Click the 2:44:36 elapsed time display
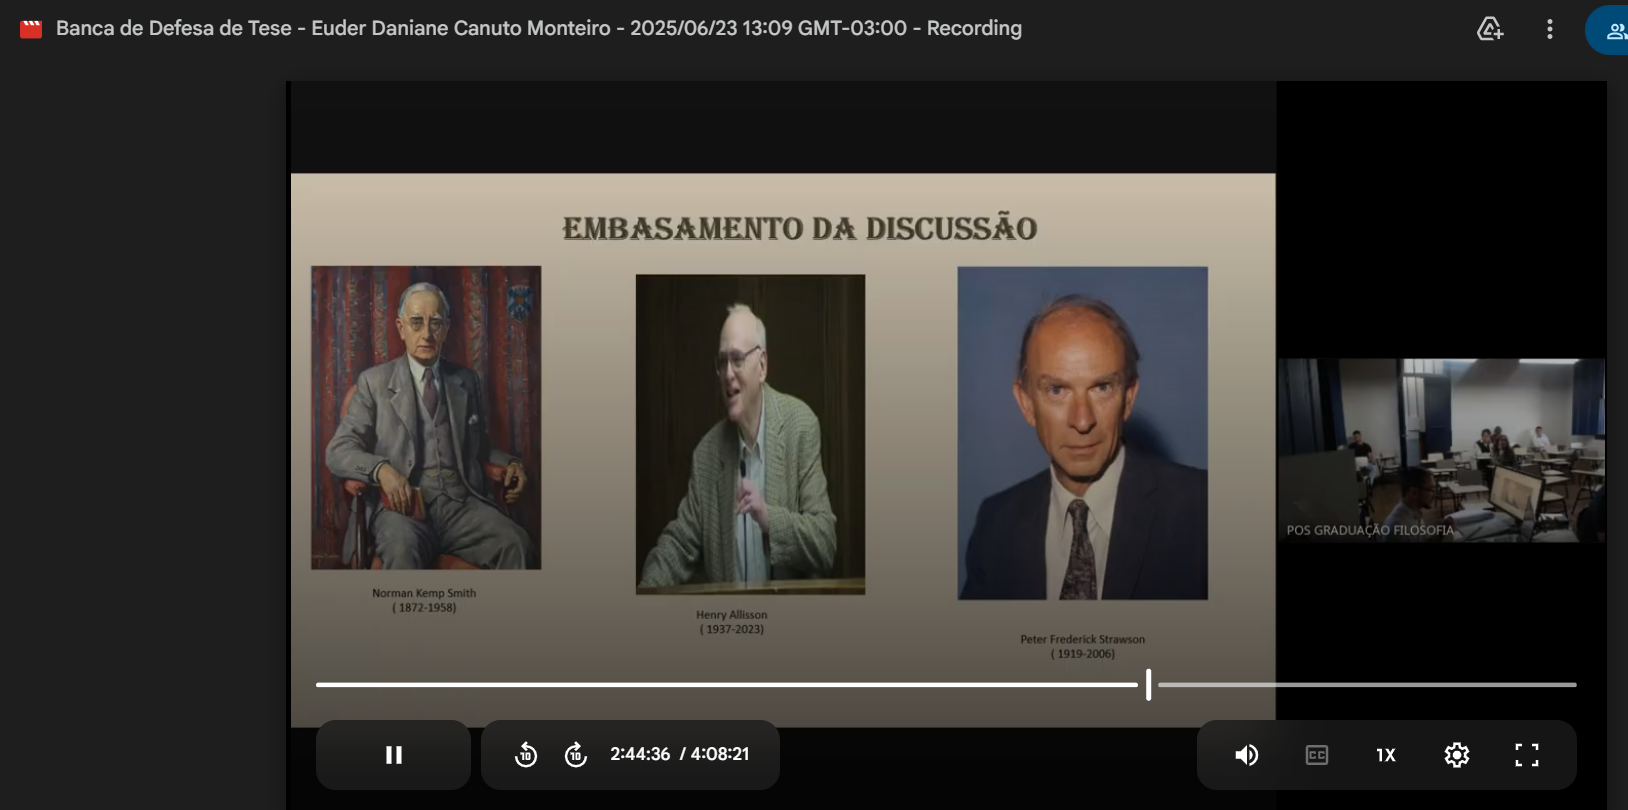Screen dimensions: 1628x810 (640, 754)
